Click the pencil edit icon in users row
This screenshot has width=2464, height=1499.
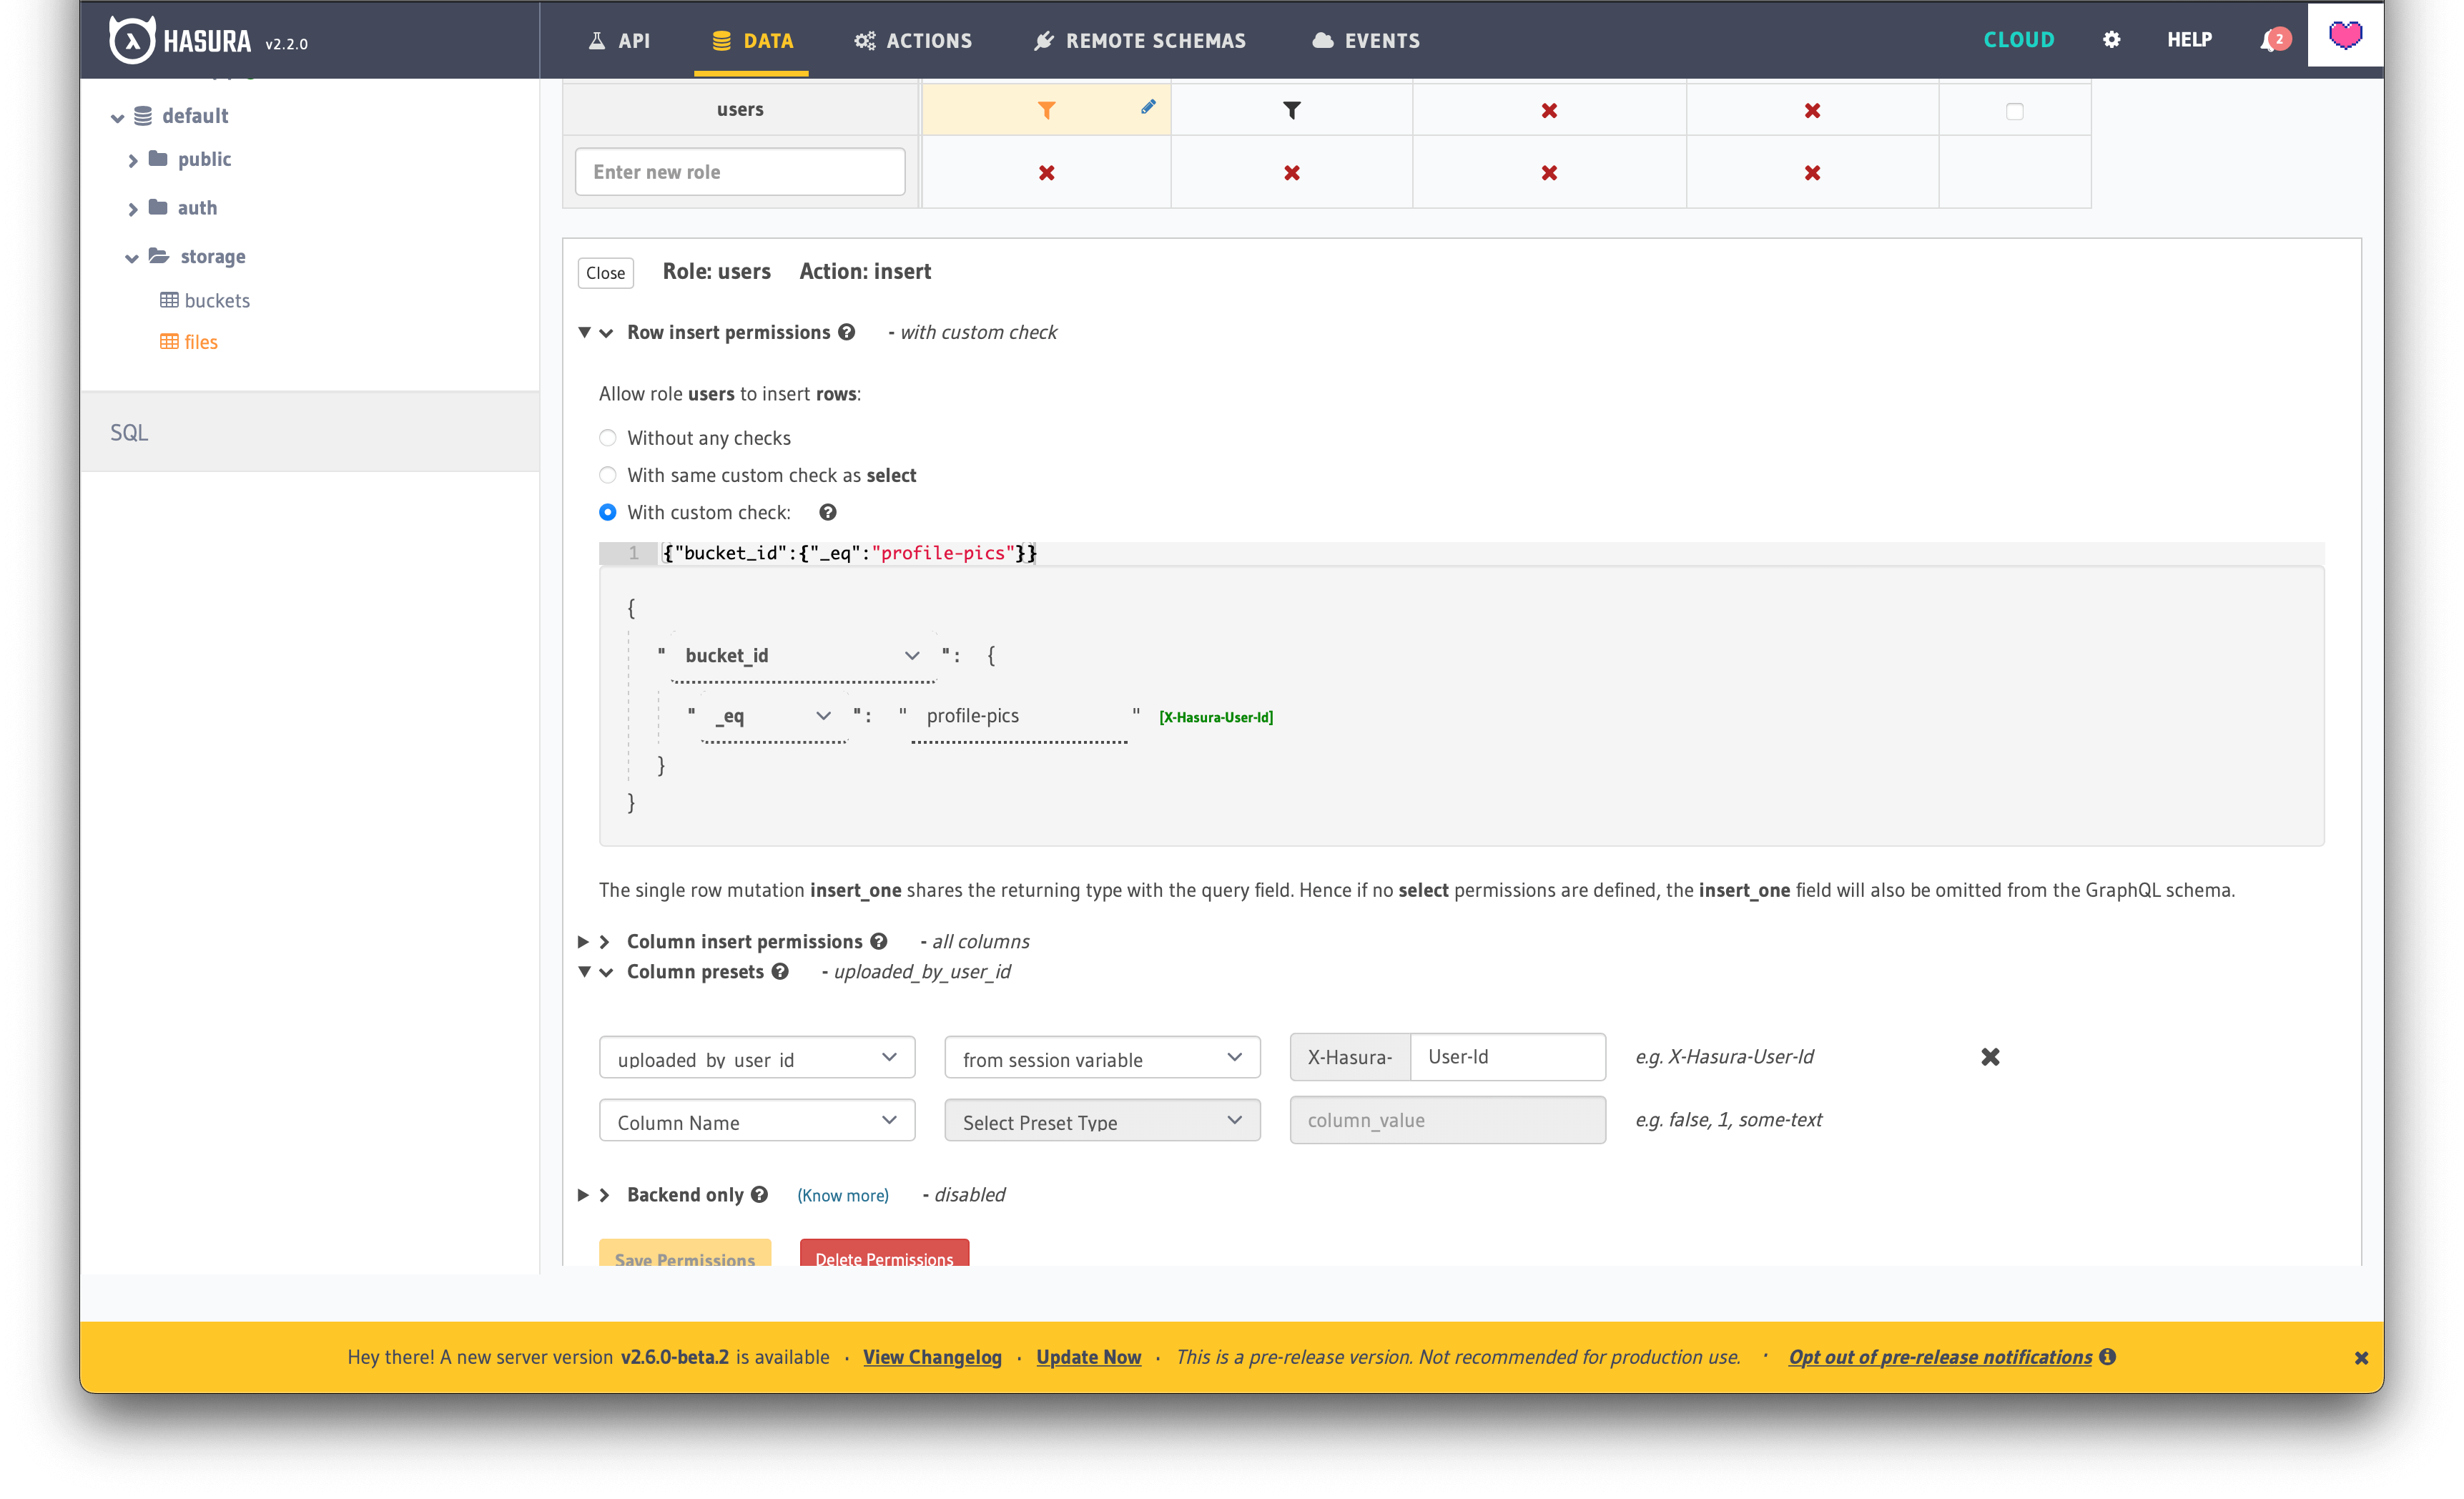click(1148, 107)
